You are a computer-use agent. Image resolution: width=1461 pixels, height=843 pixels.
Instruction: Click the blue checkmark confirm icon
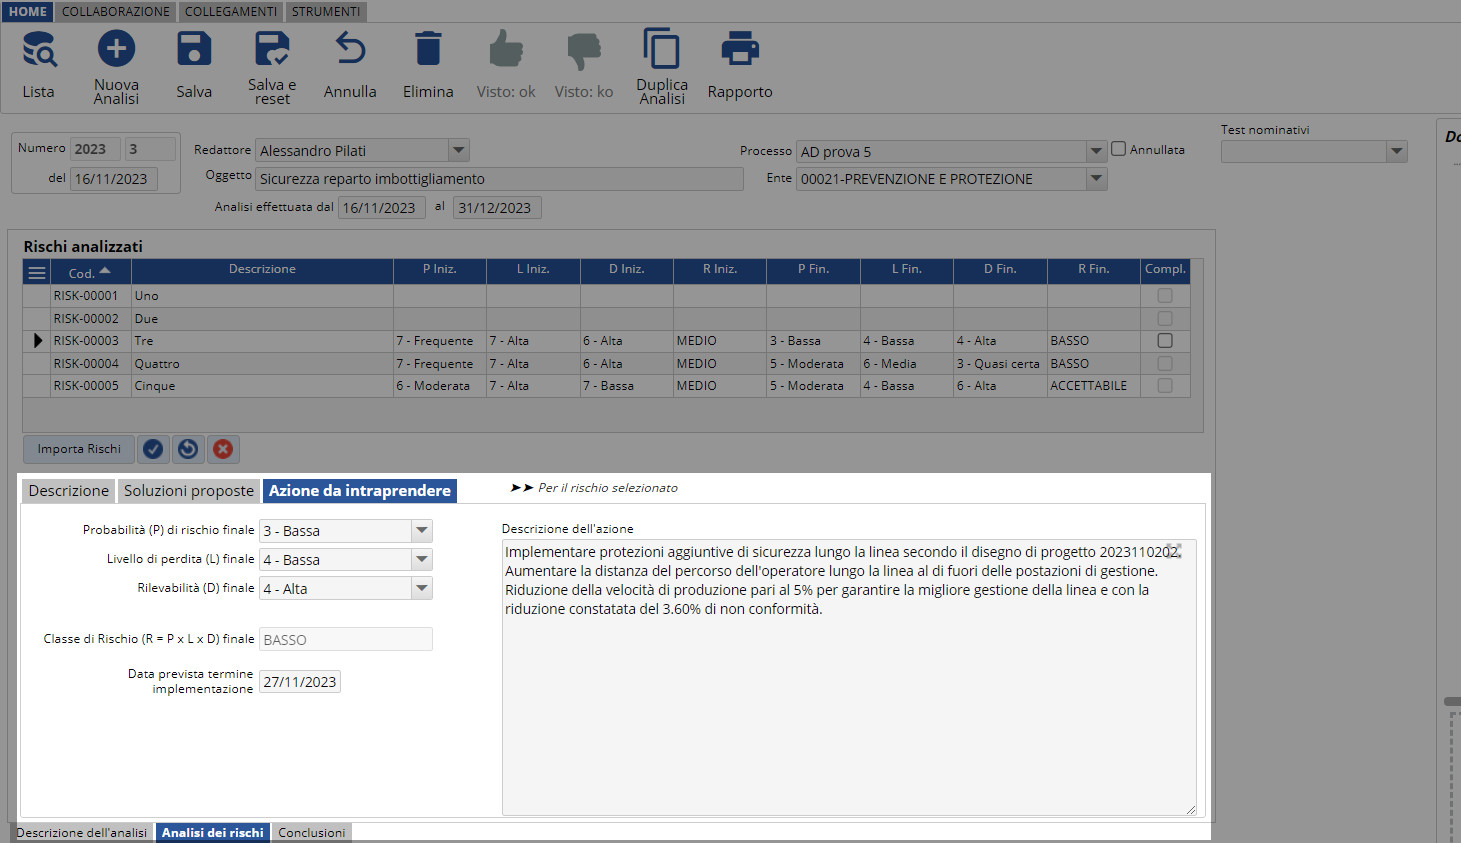click(x=153, y=449)
